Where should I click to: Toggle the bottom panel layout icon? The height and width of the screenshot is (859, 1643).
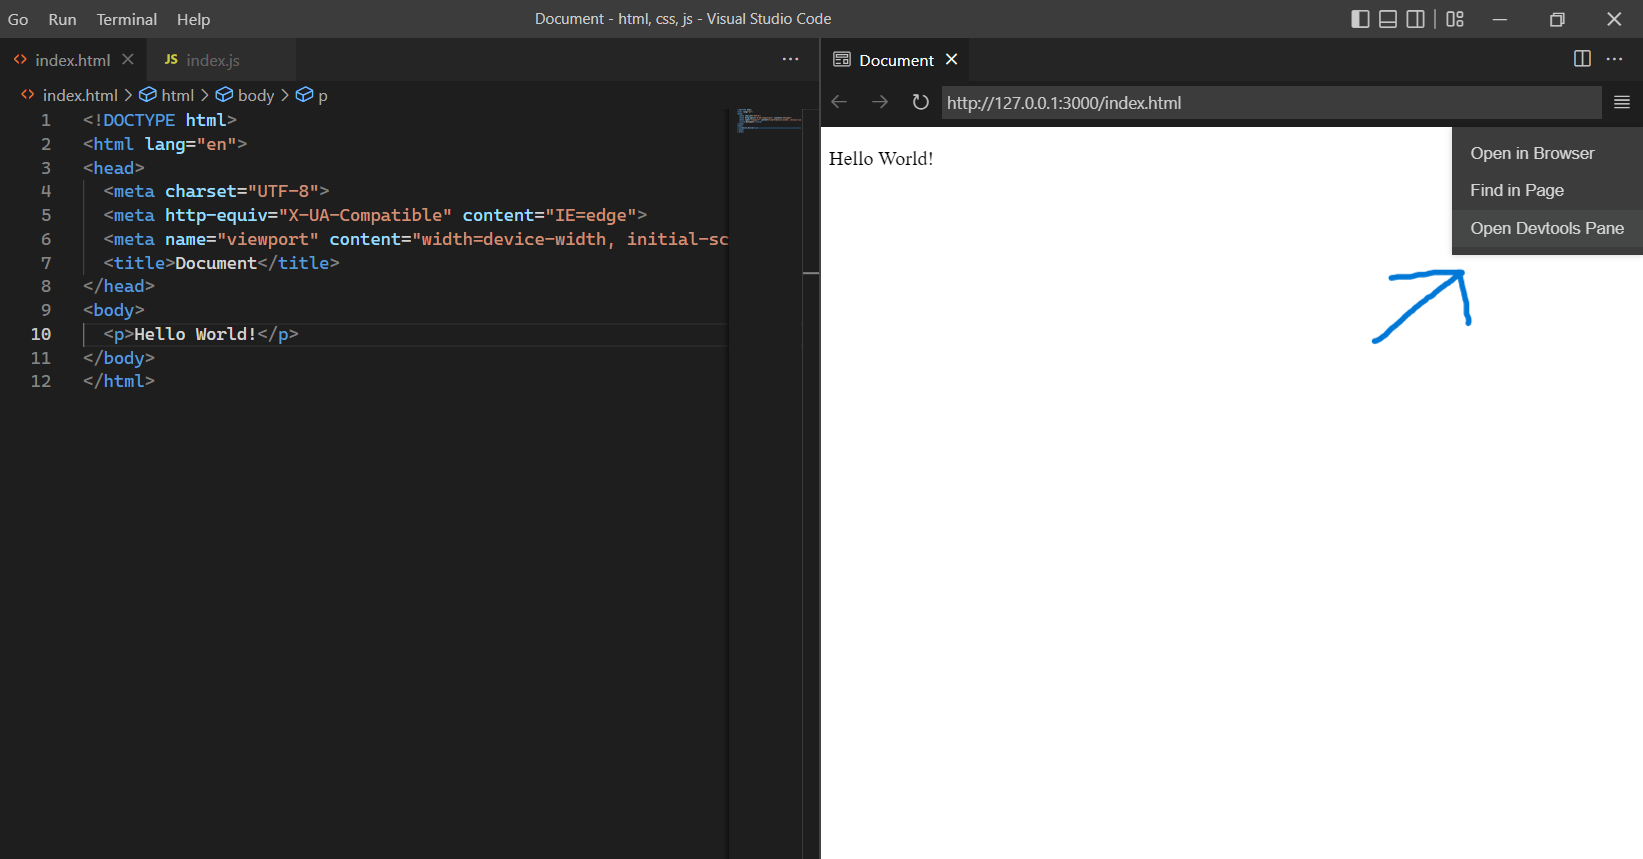(1388, 19)
